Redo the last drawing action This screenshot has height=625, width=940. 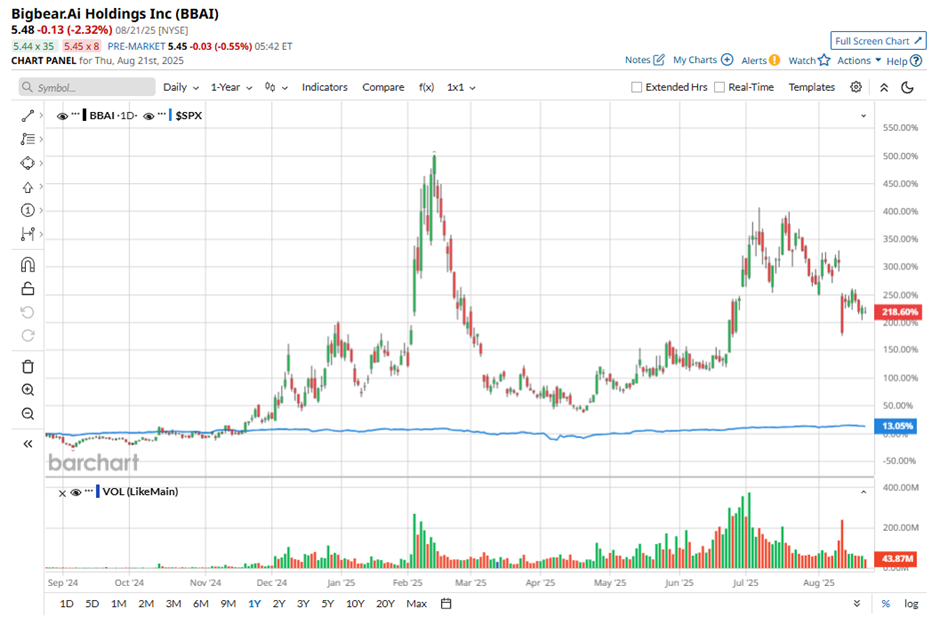[28, 336]
